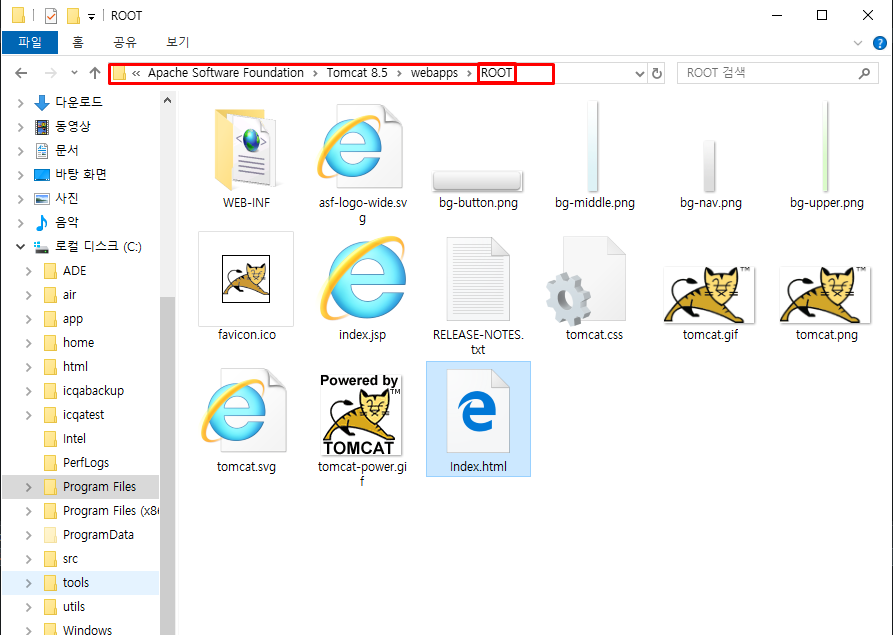
Task: Expand the ADE folder node
Action: point(28,271)
